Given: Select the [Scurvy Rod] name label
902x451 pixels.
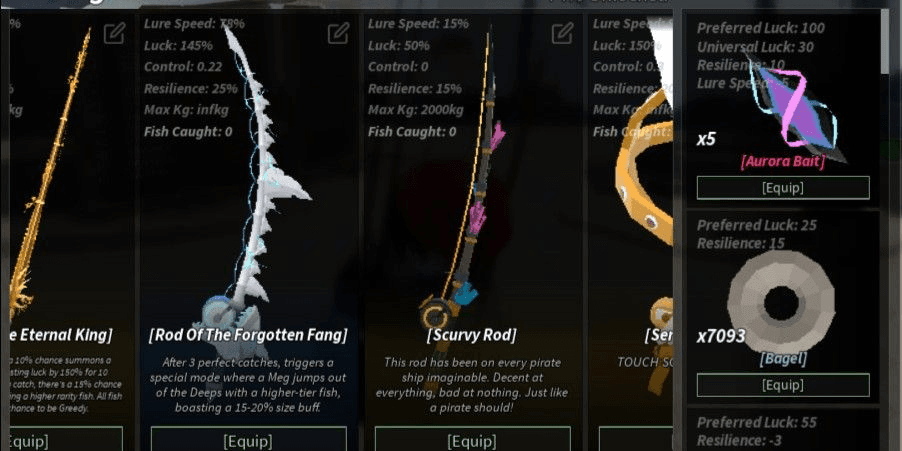Looking at the screenshot, I should tap(472, 335).
